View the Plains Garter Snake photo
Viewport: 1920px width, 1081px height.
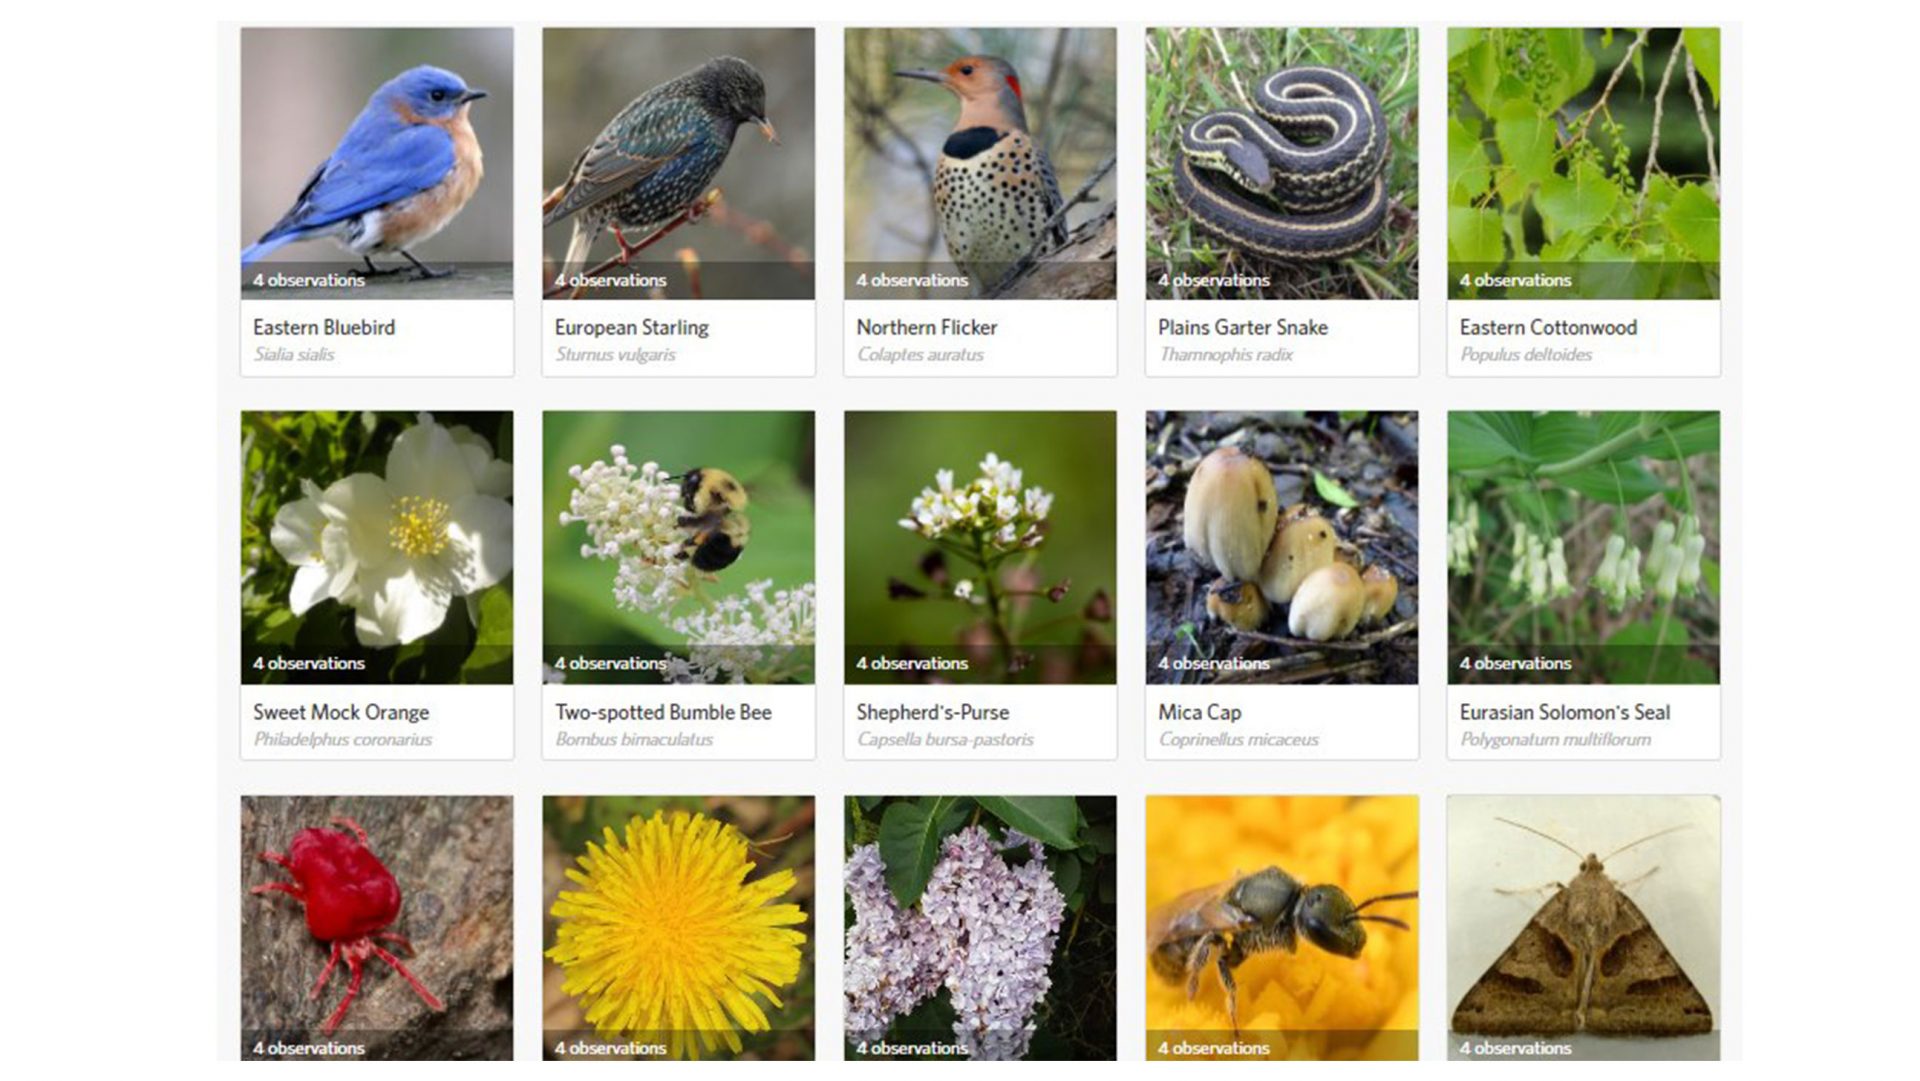click(1282, 163)
